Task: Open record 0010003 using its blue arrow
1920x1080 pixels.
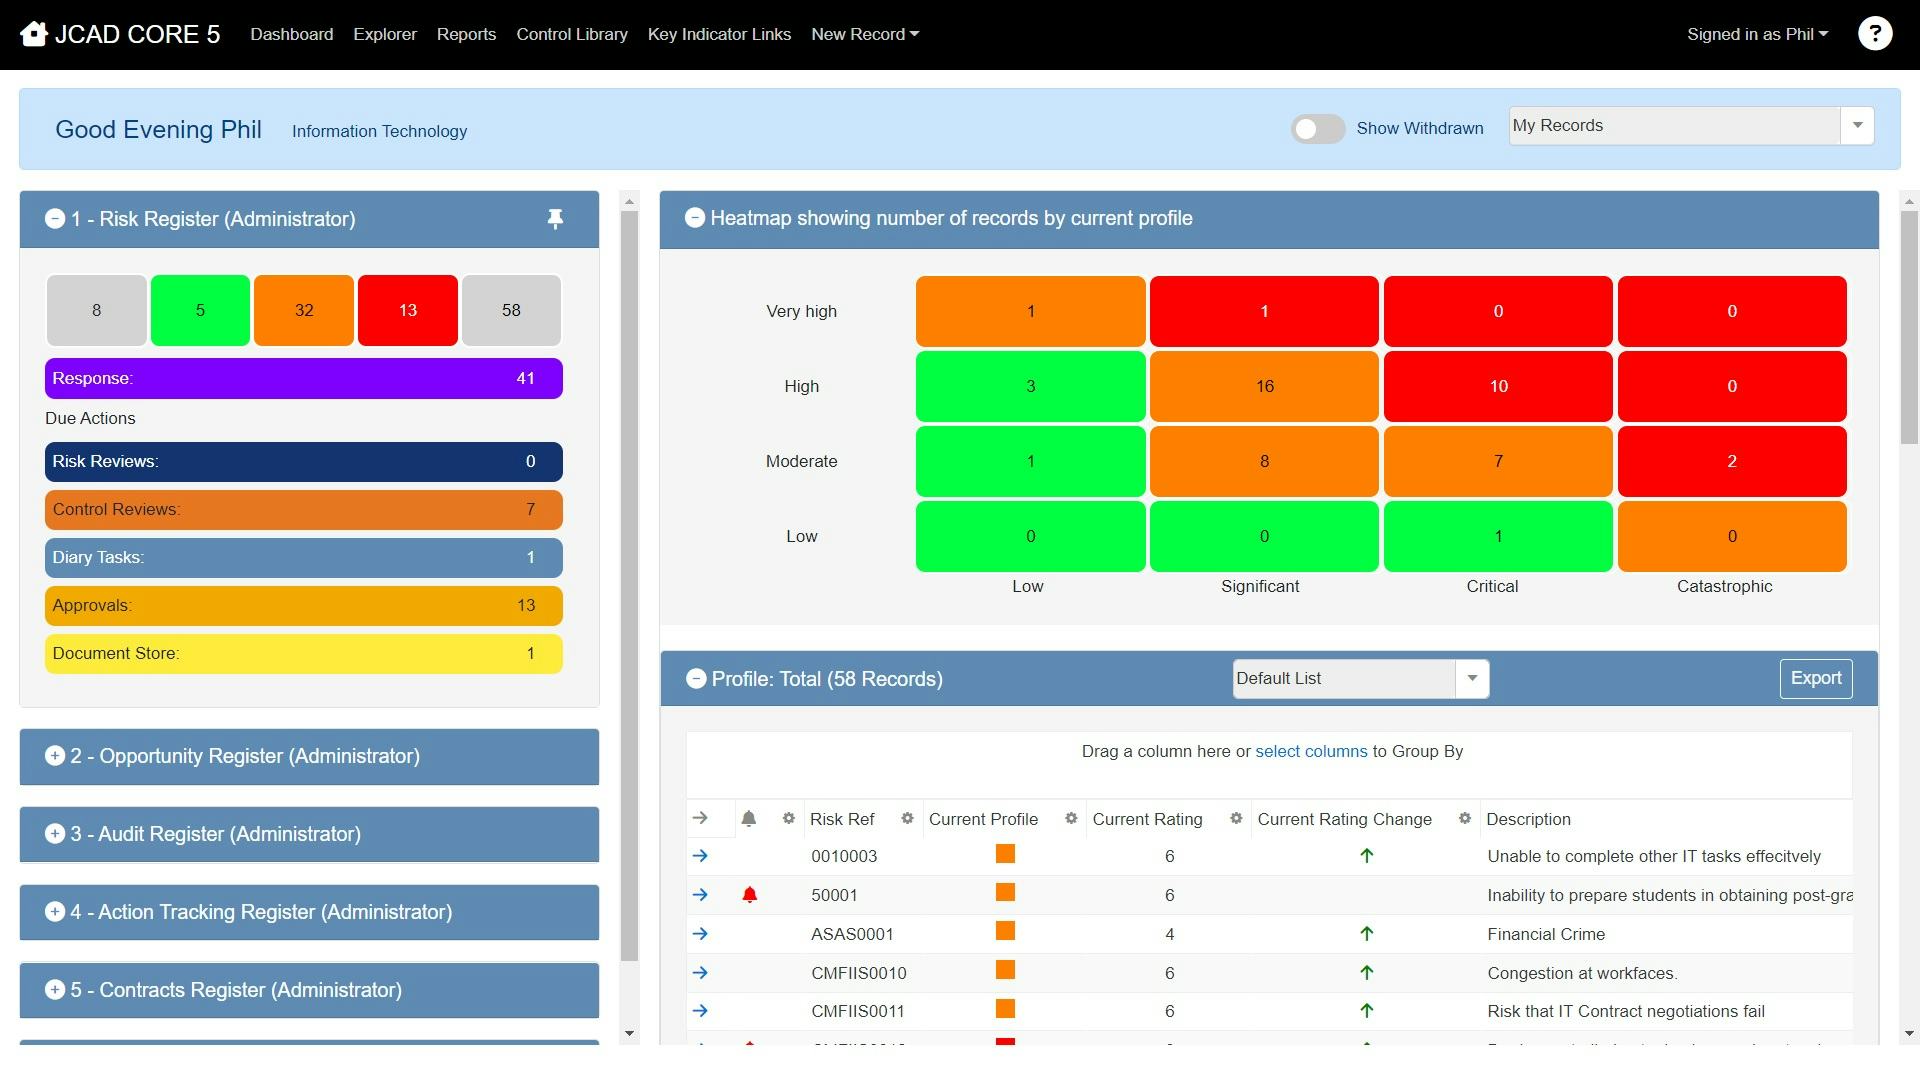Action: pos(702,856)
